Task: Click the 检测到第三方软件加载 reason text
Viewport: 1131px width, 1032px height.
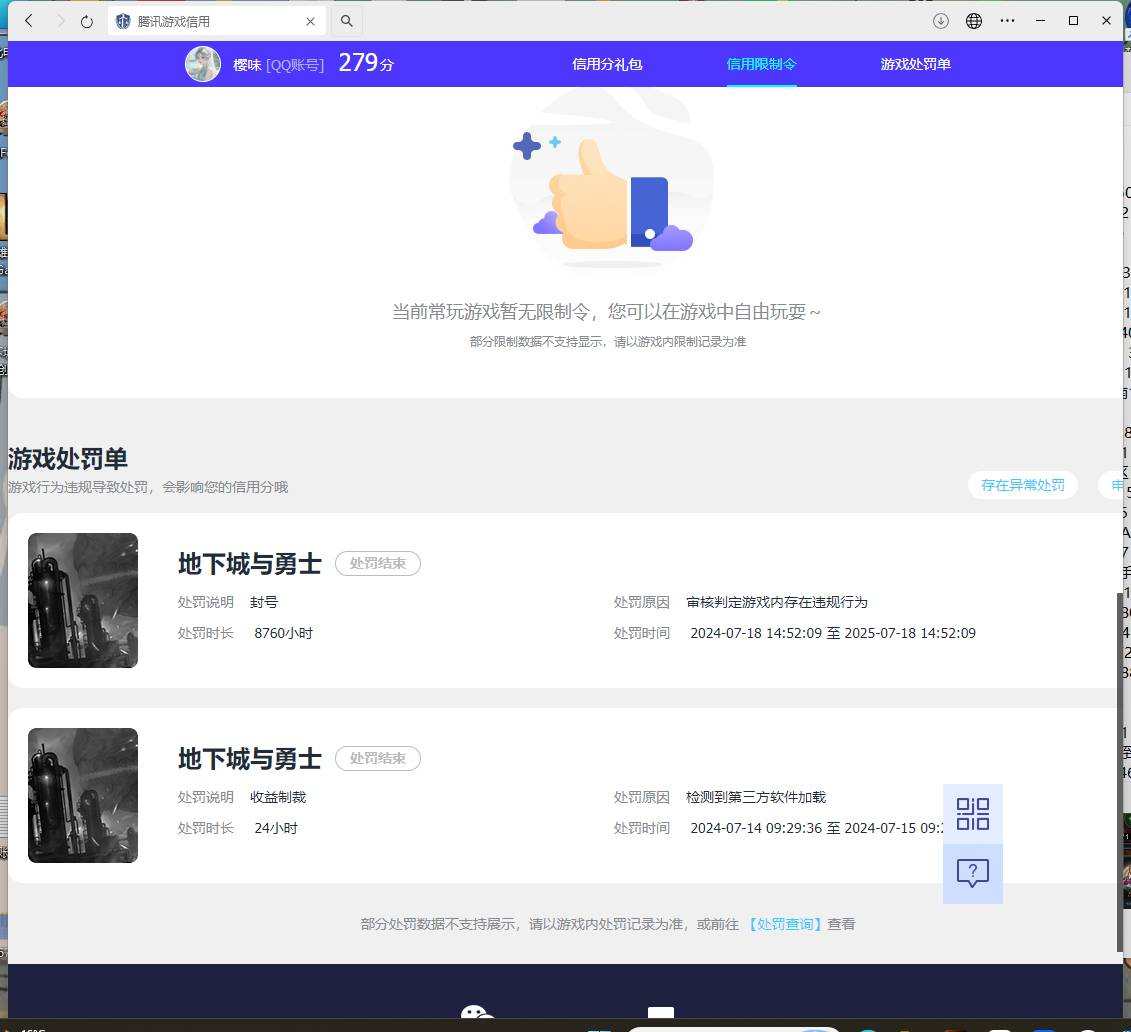Action: pos(756,797)
